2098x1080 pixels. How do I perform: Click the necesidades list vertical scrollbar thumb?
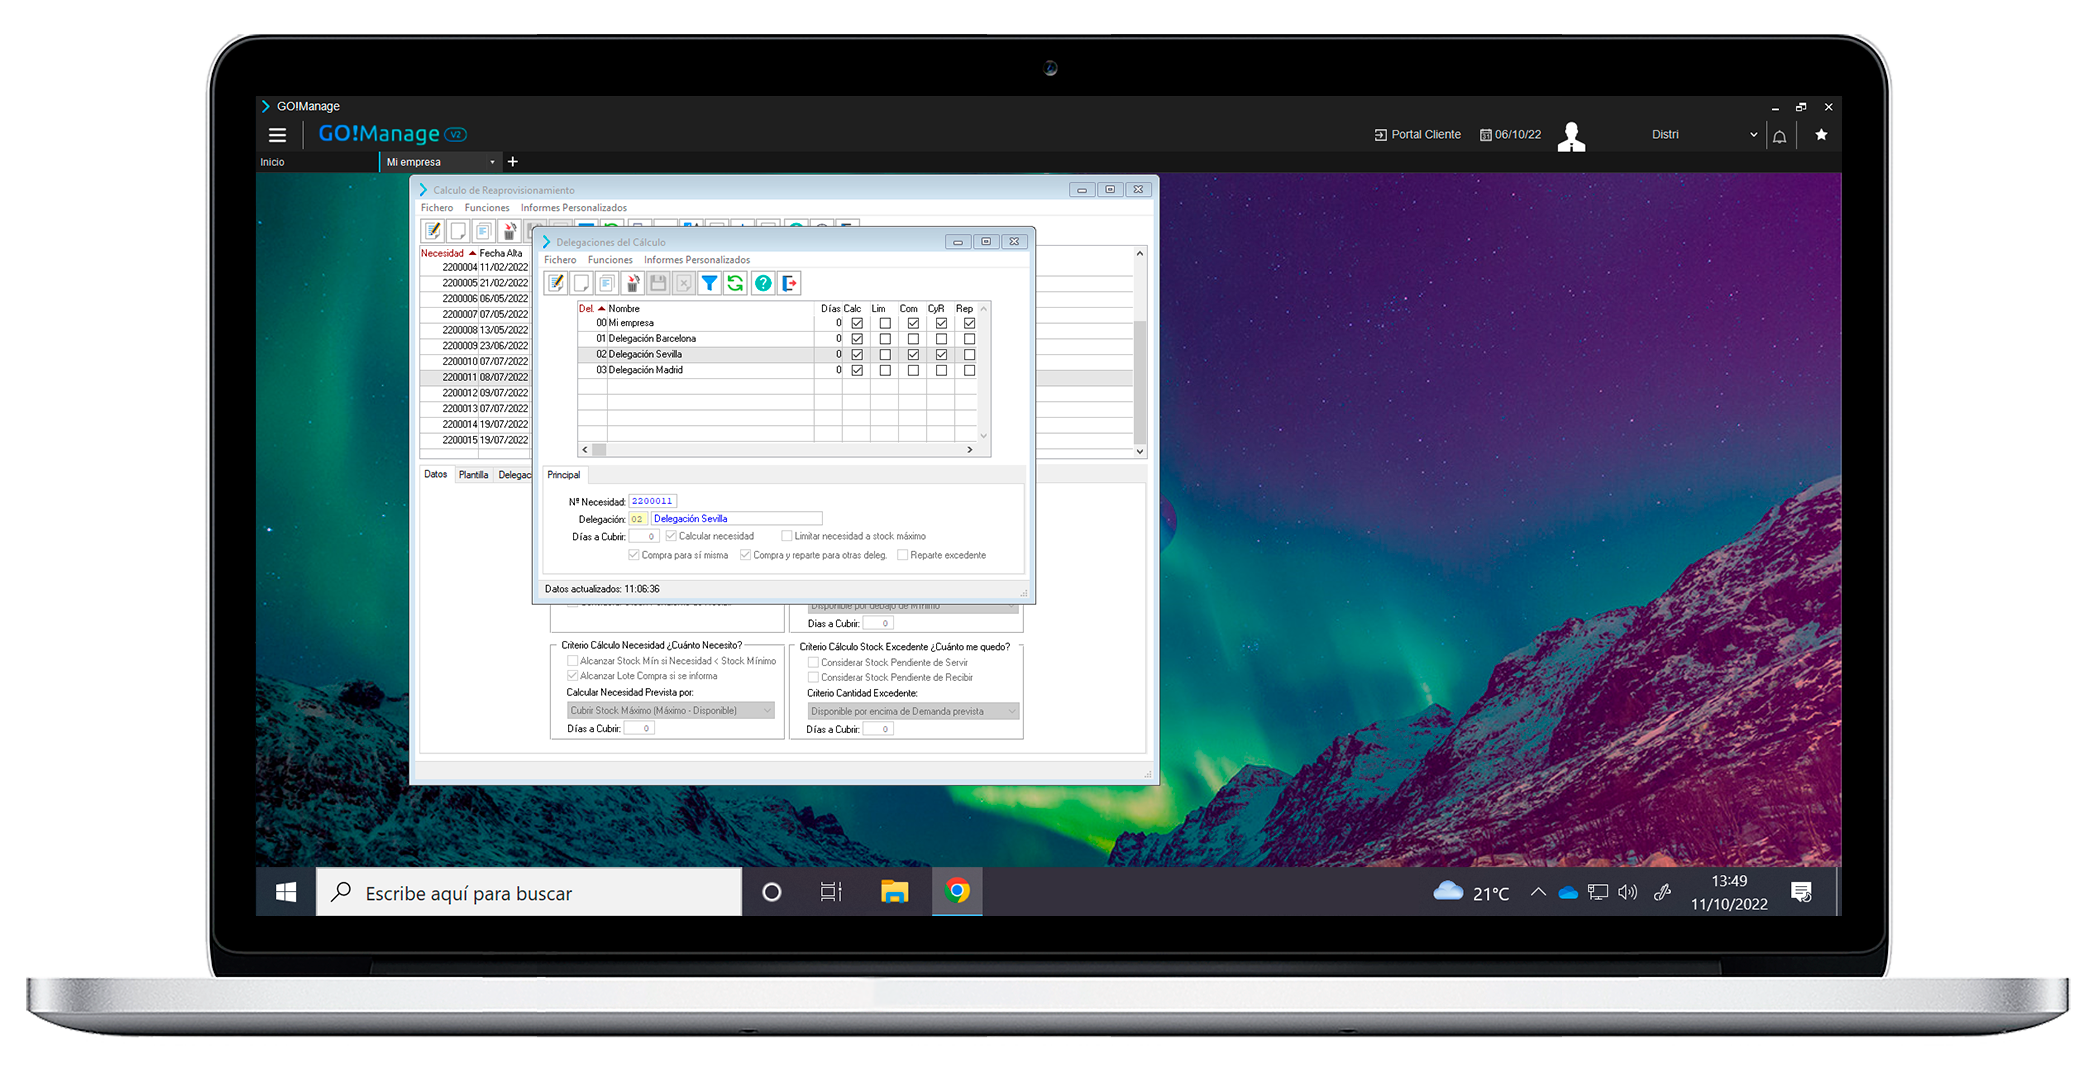[1140, 381]
